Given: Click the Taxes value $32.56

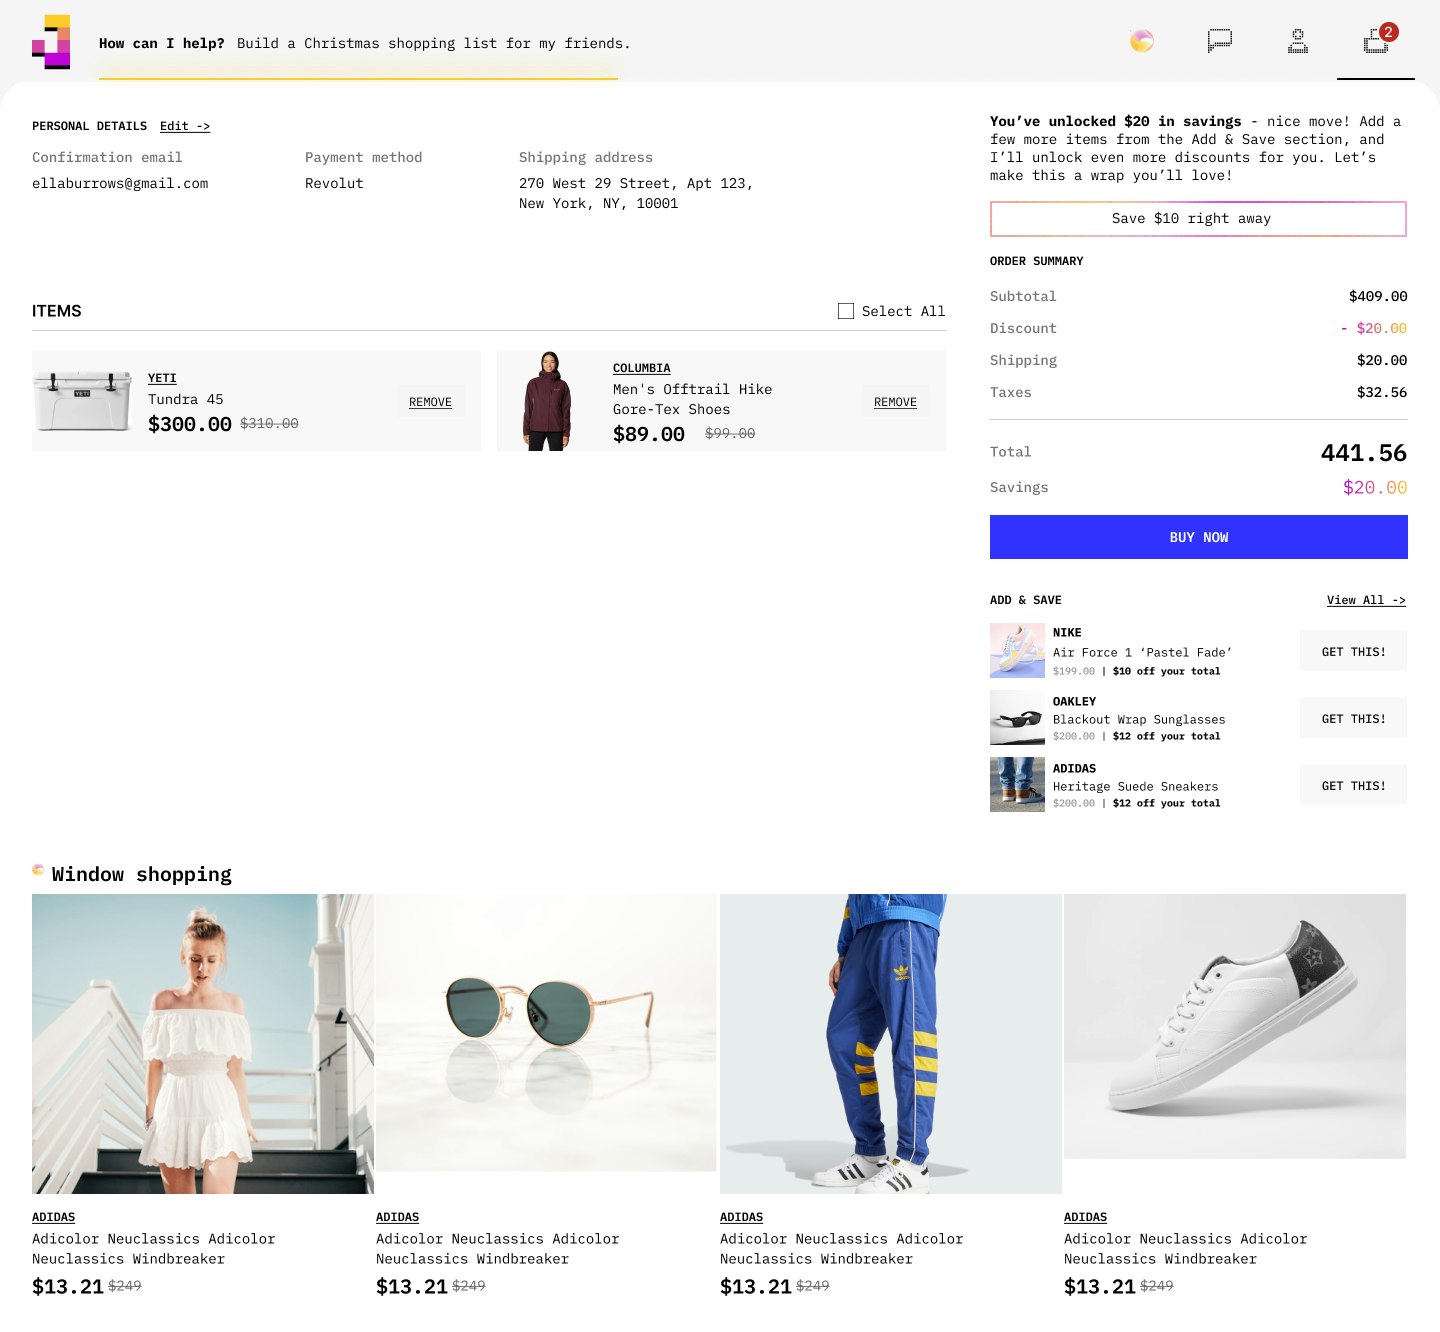Looking at the screenshot, I should click(x=1382, y=392).
